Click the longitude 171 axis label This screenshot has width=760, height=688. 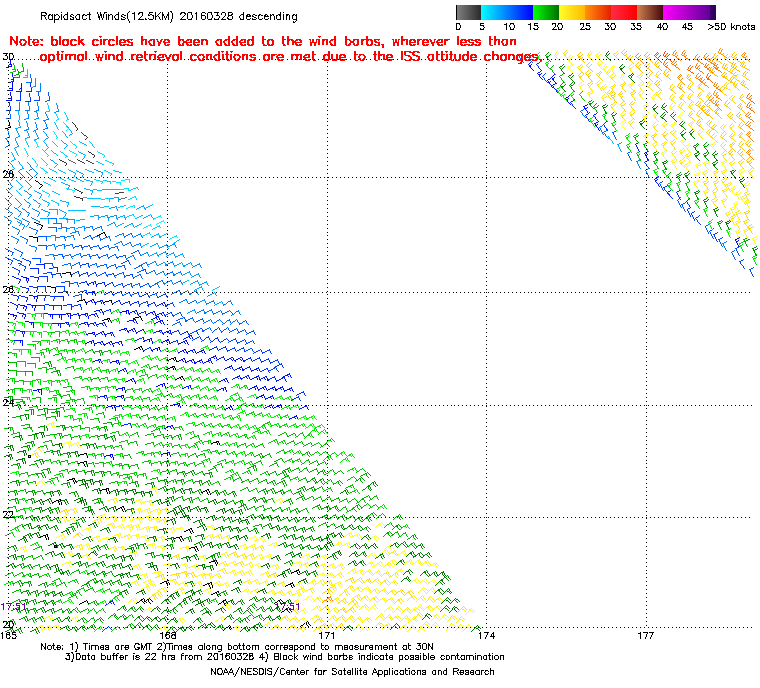(x=327, y=635)
